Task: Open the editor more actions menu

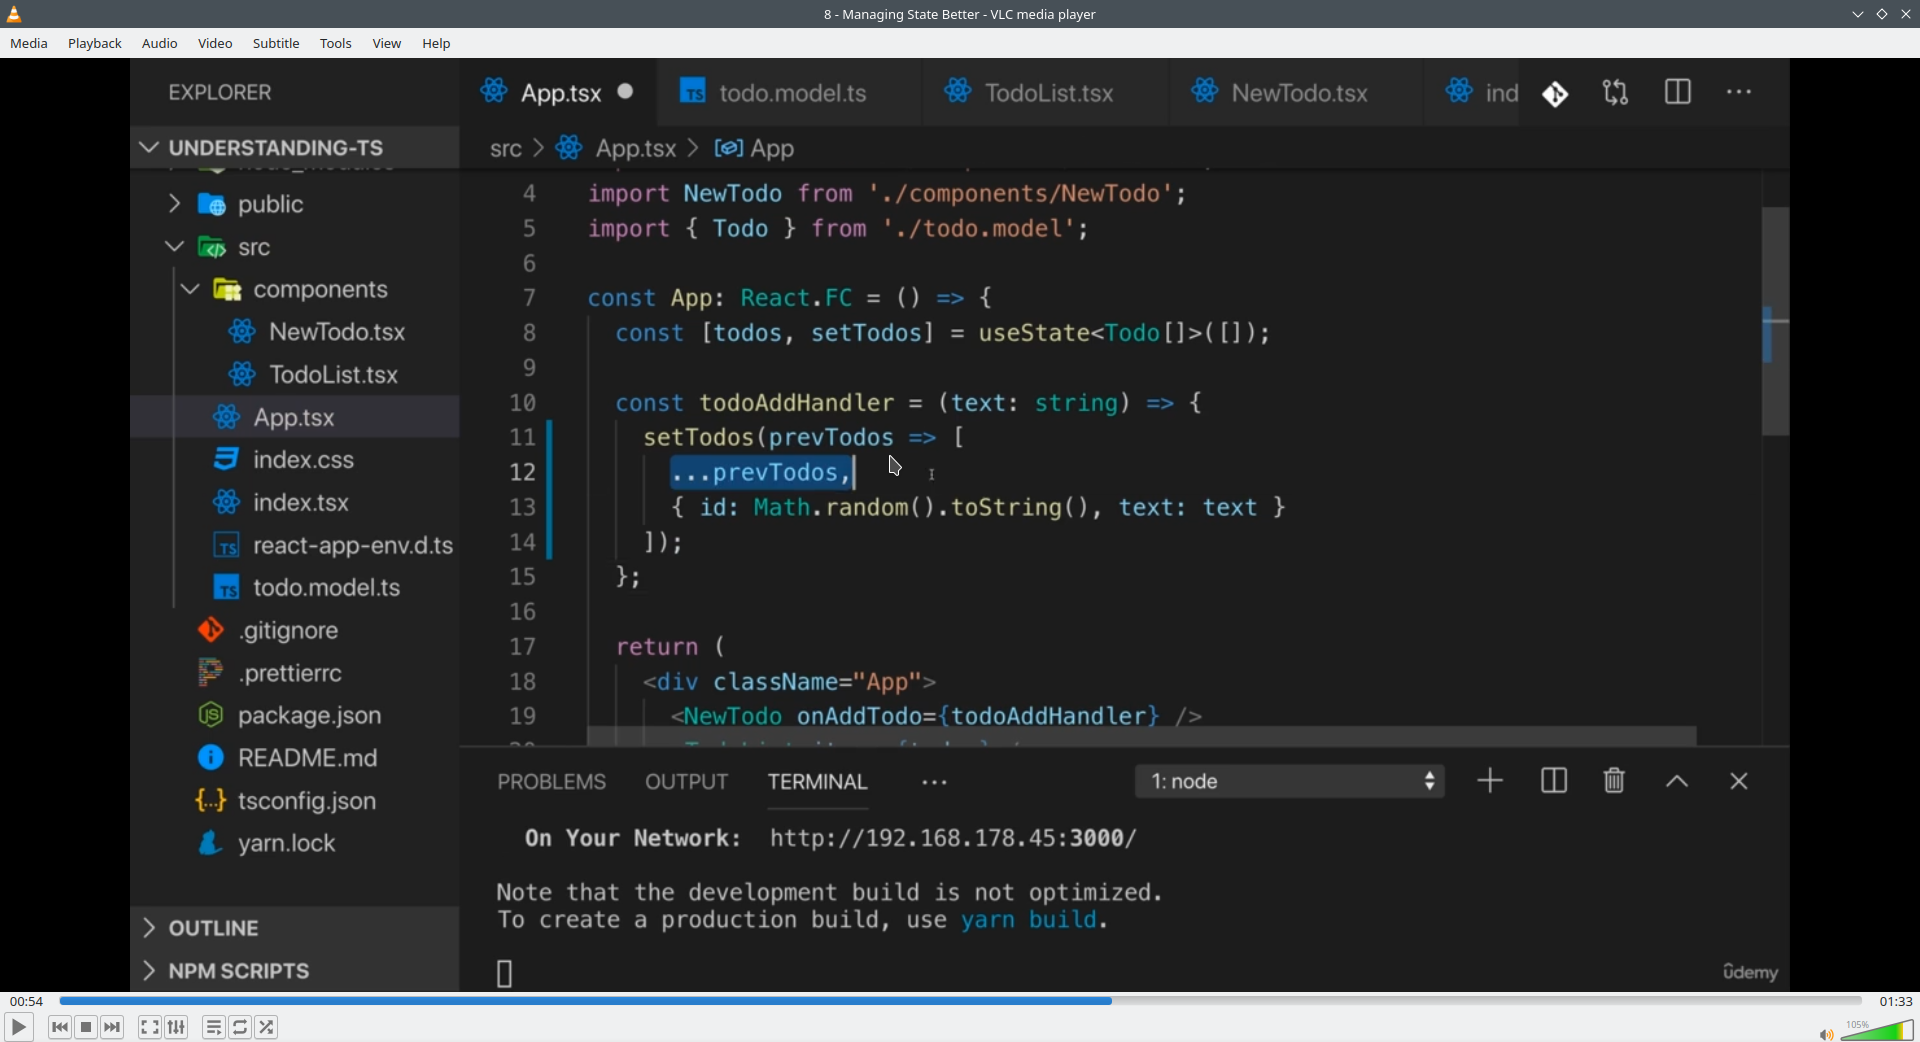Action: point(1739,93)
